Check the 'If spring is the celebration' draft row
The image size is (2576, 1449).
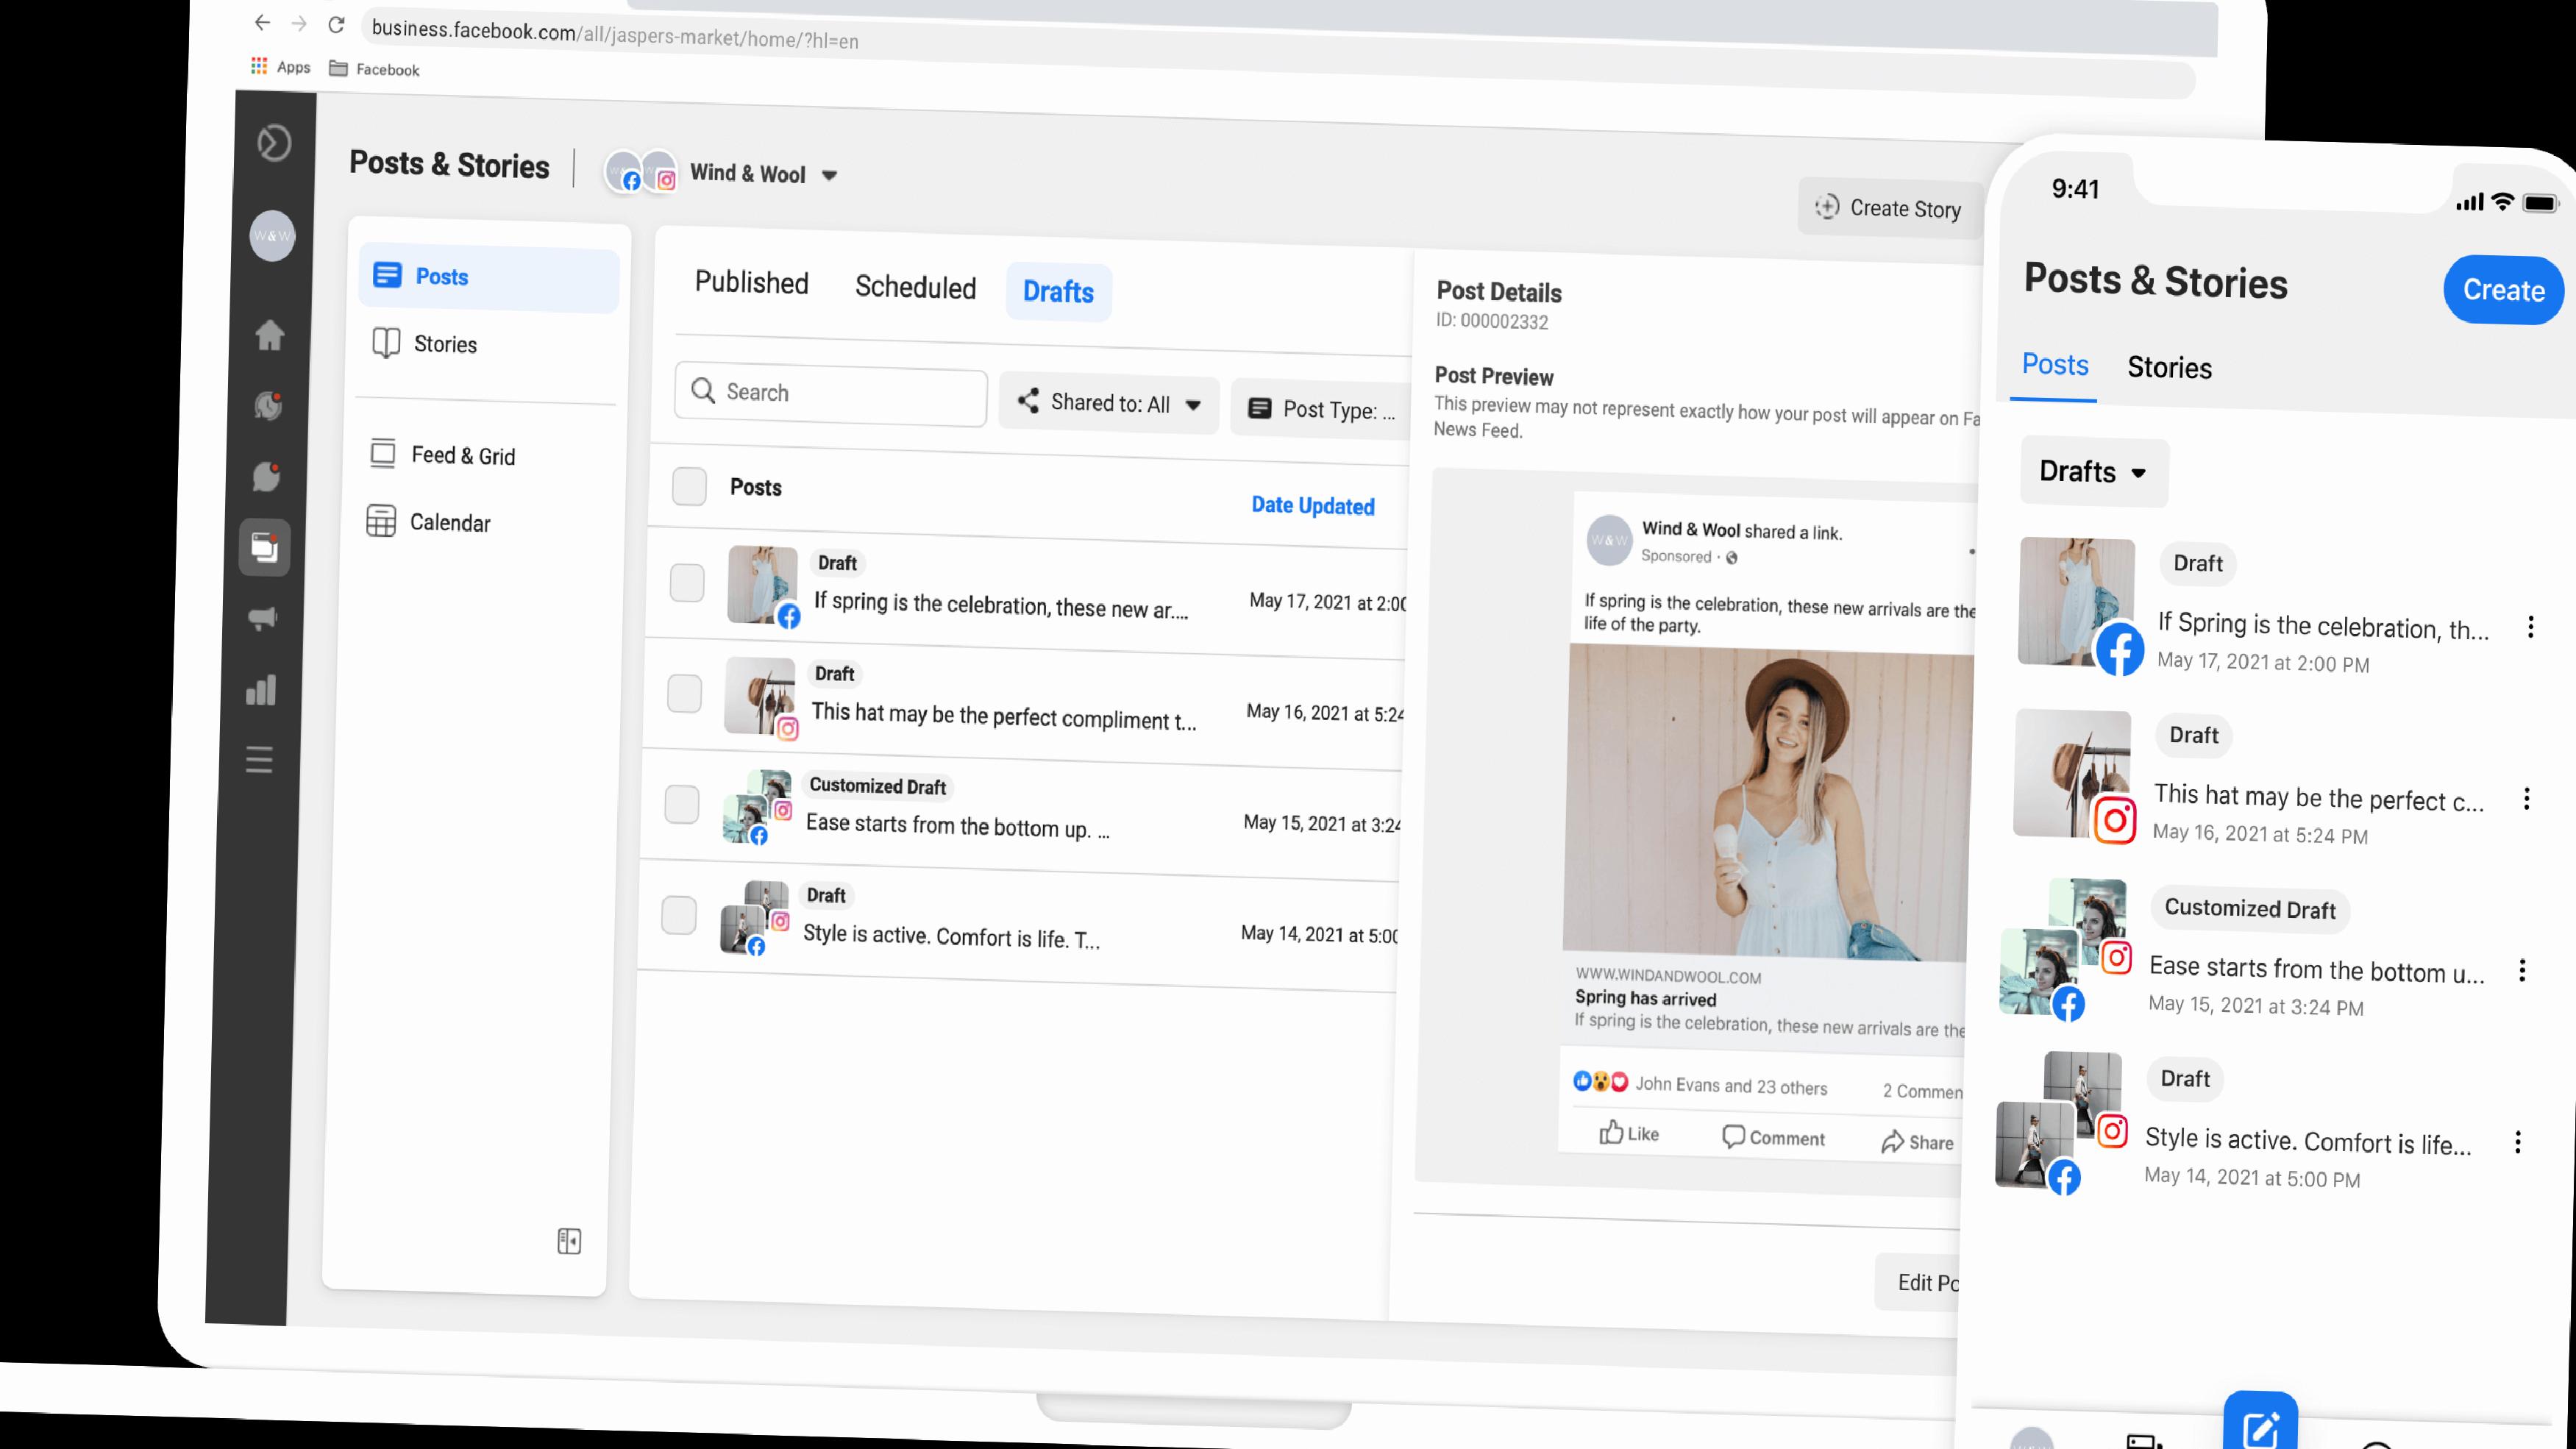click(x=687, y=583)
